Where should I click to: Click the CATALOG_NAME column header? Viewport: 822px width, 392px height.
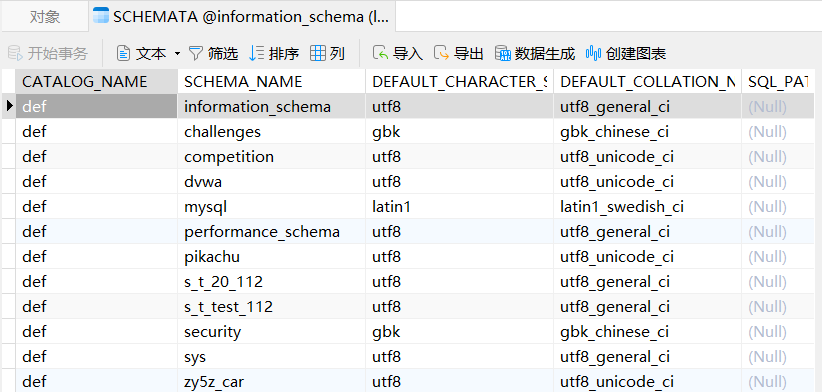96,81
